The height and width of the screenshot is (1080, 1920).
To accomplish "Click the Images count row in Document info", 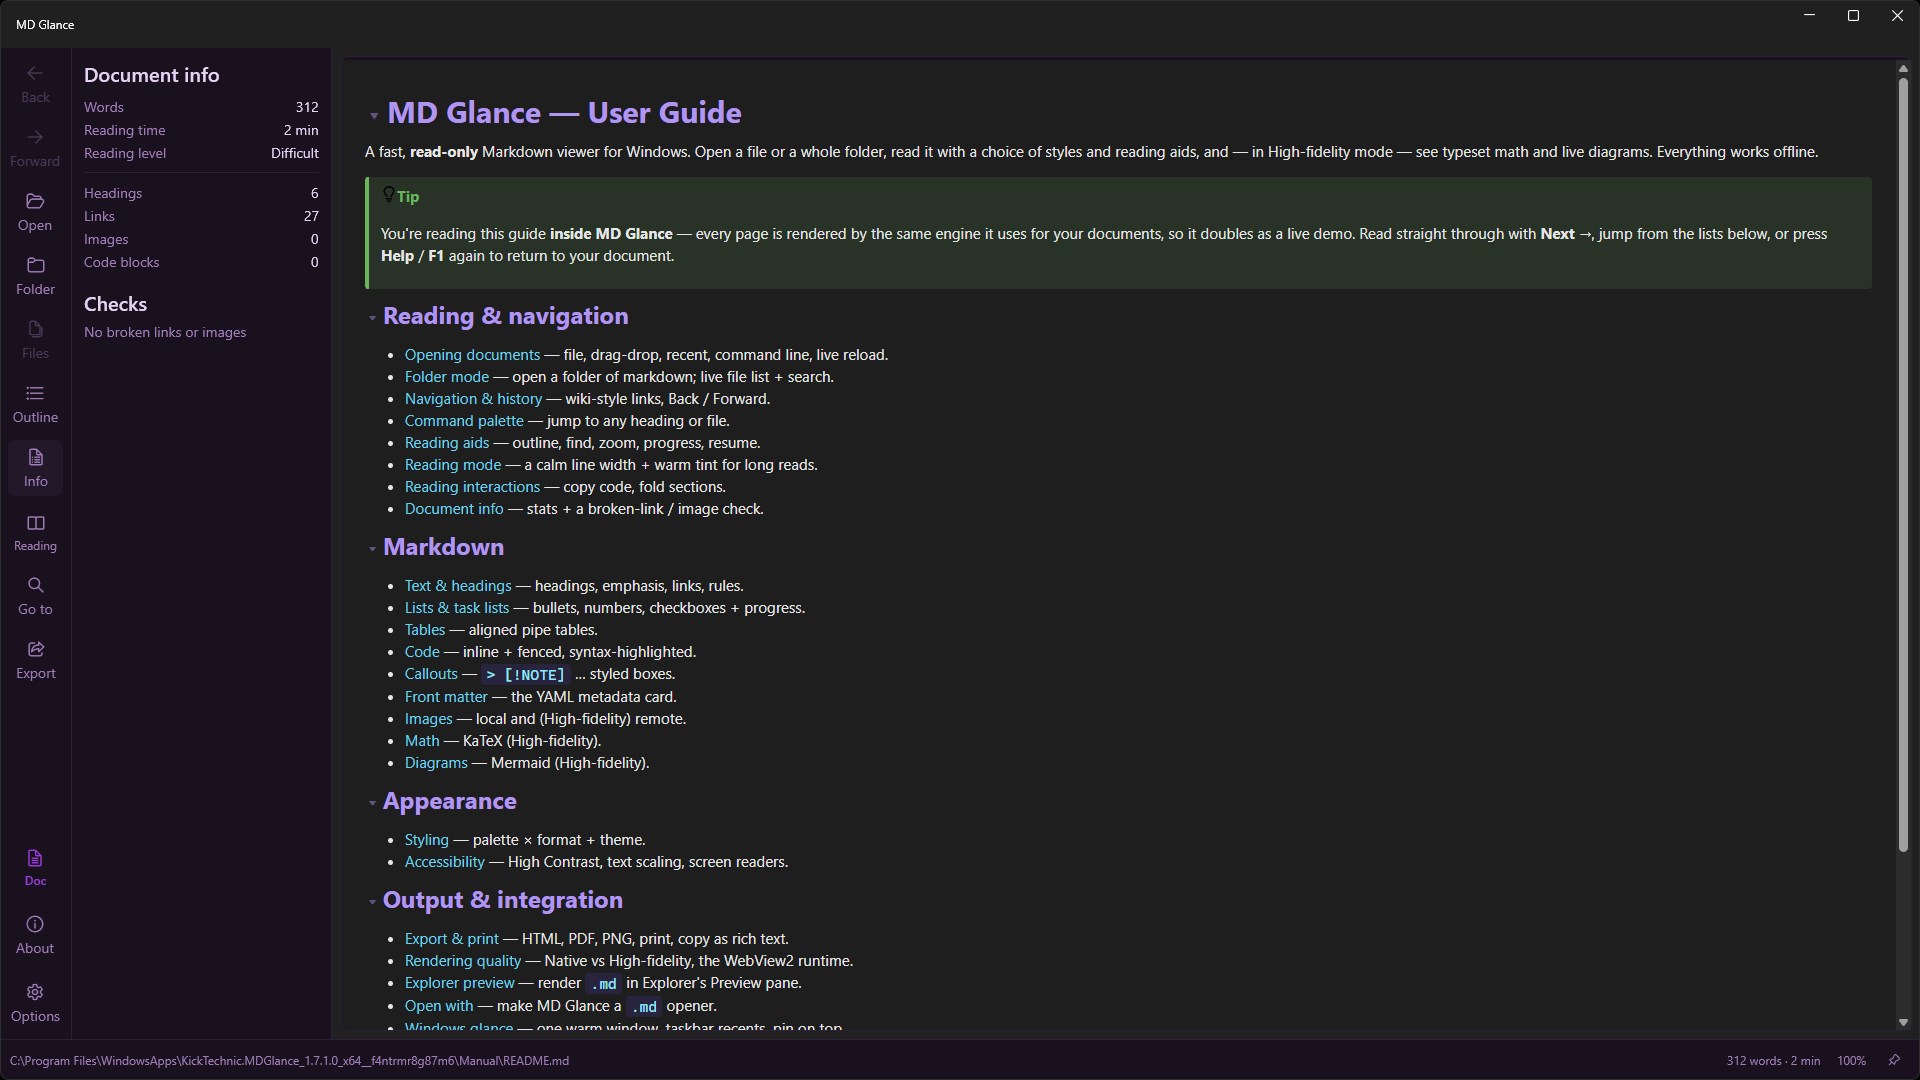I will pos(201,239).
